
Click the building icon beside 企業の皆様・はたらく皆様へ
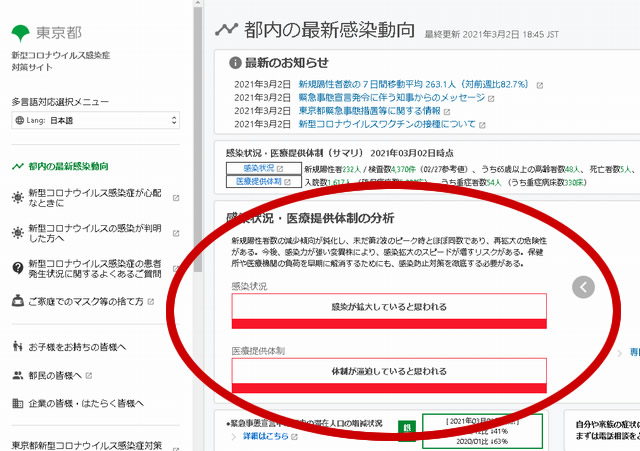[17, 404]
